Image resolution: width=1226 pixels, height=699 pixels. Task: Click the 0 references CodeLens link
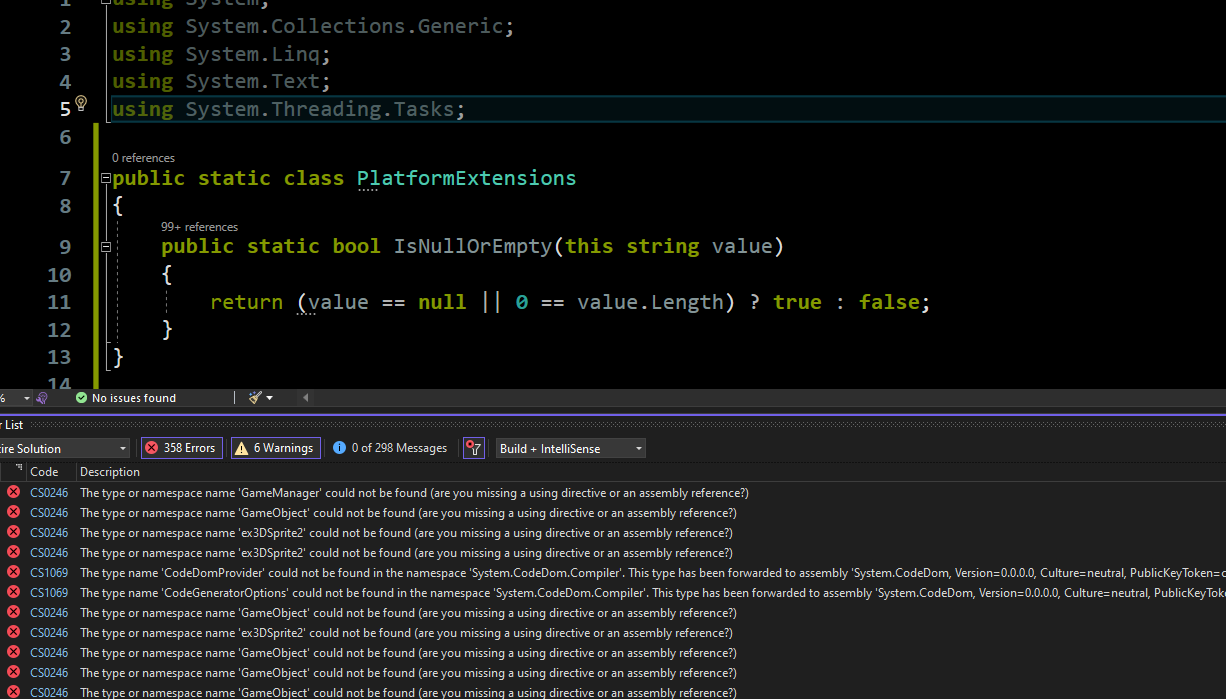click(x=143, y=158)
